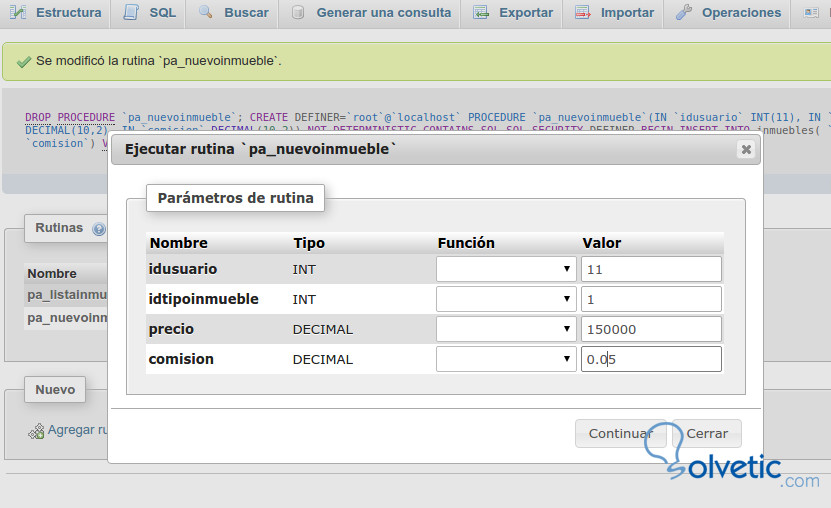Click the Nombre header in dialog
Viewport: 831px width, 508px height.
pos(179,243)
